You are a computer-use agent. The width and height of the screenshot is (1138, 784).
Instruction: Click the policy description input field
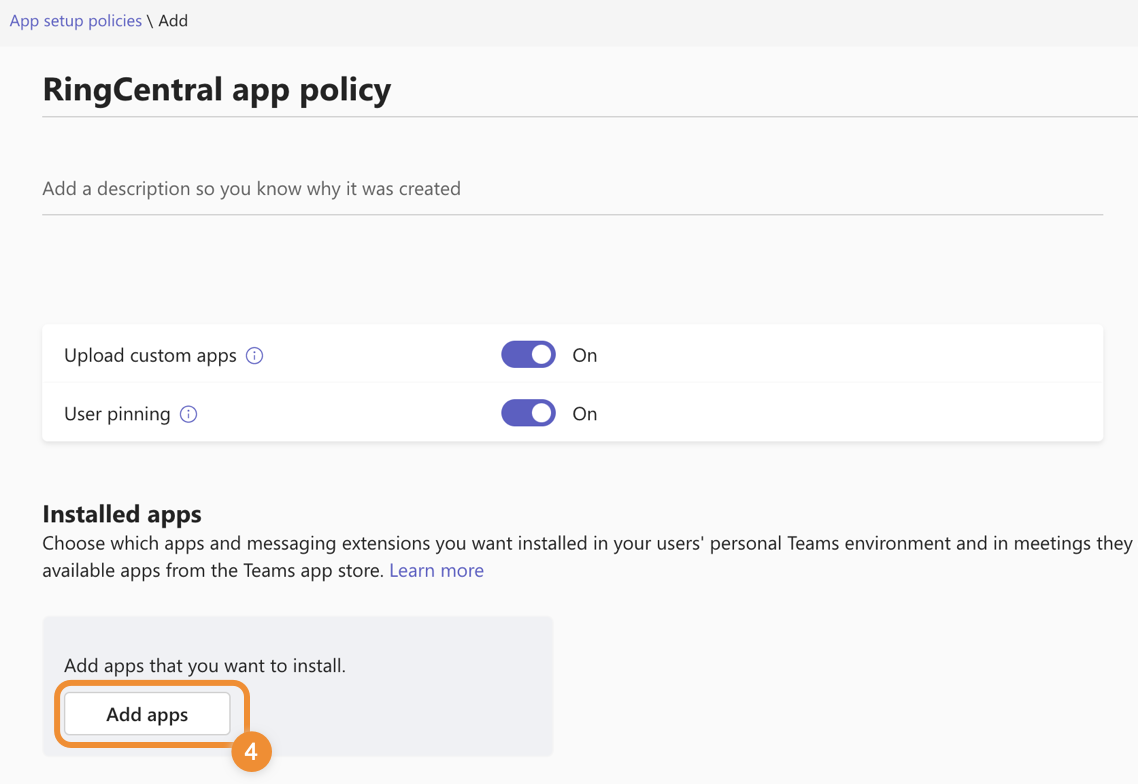tap(573, 189)
